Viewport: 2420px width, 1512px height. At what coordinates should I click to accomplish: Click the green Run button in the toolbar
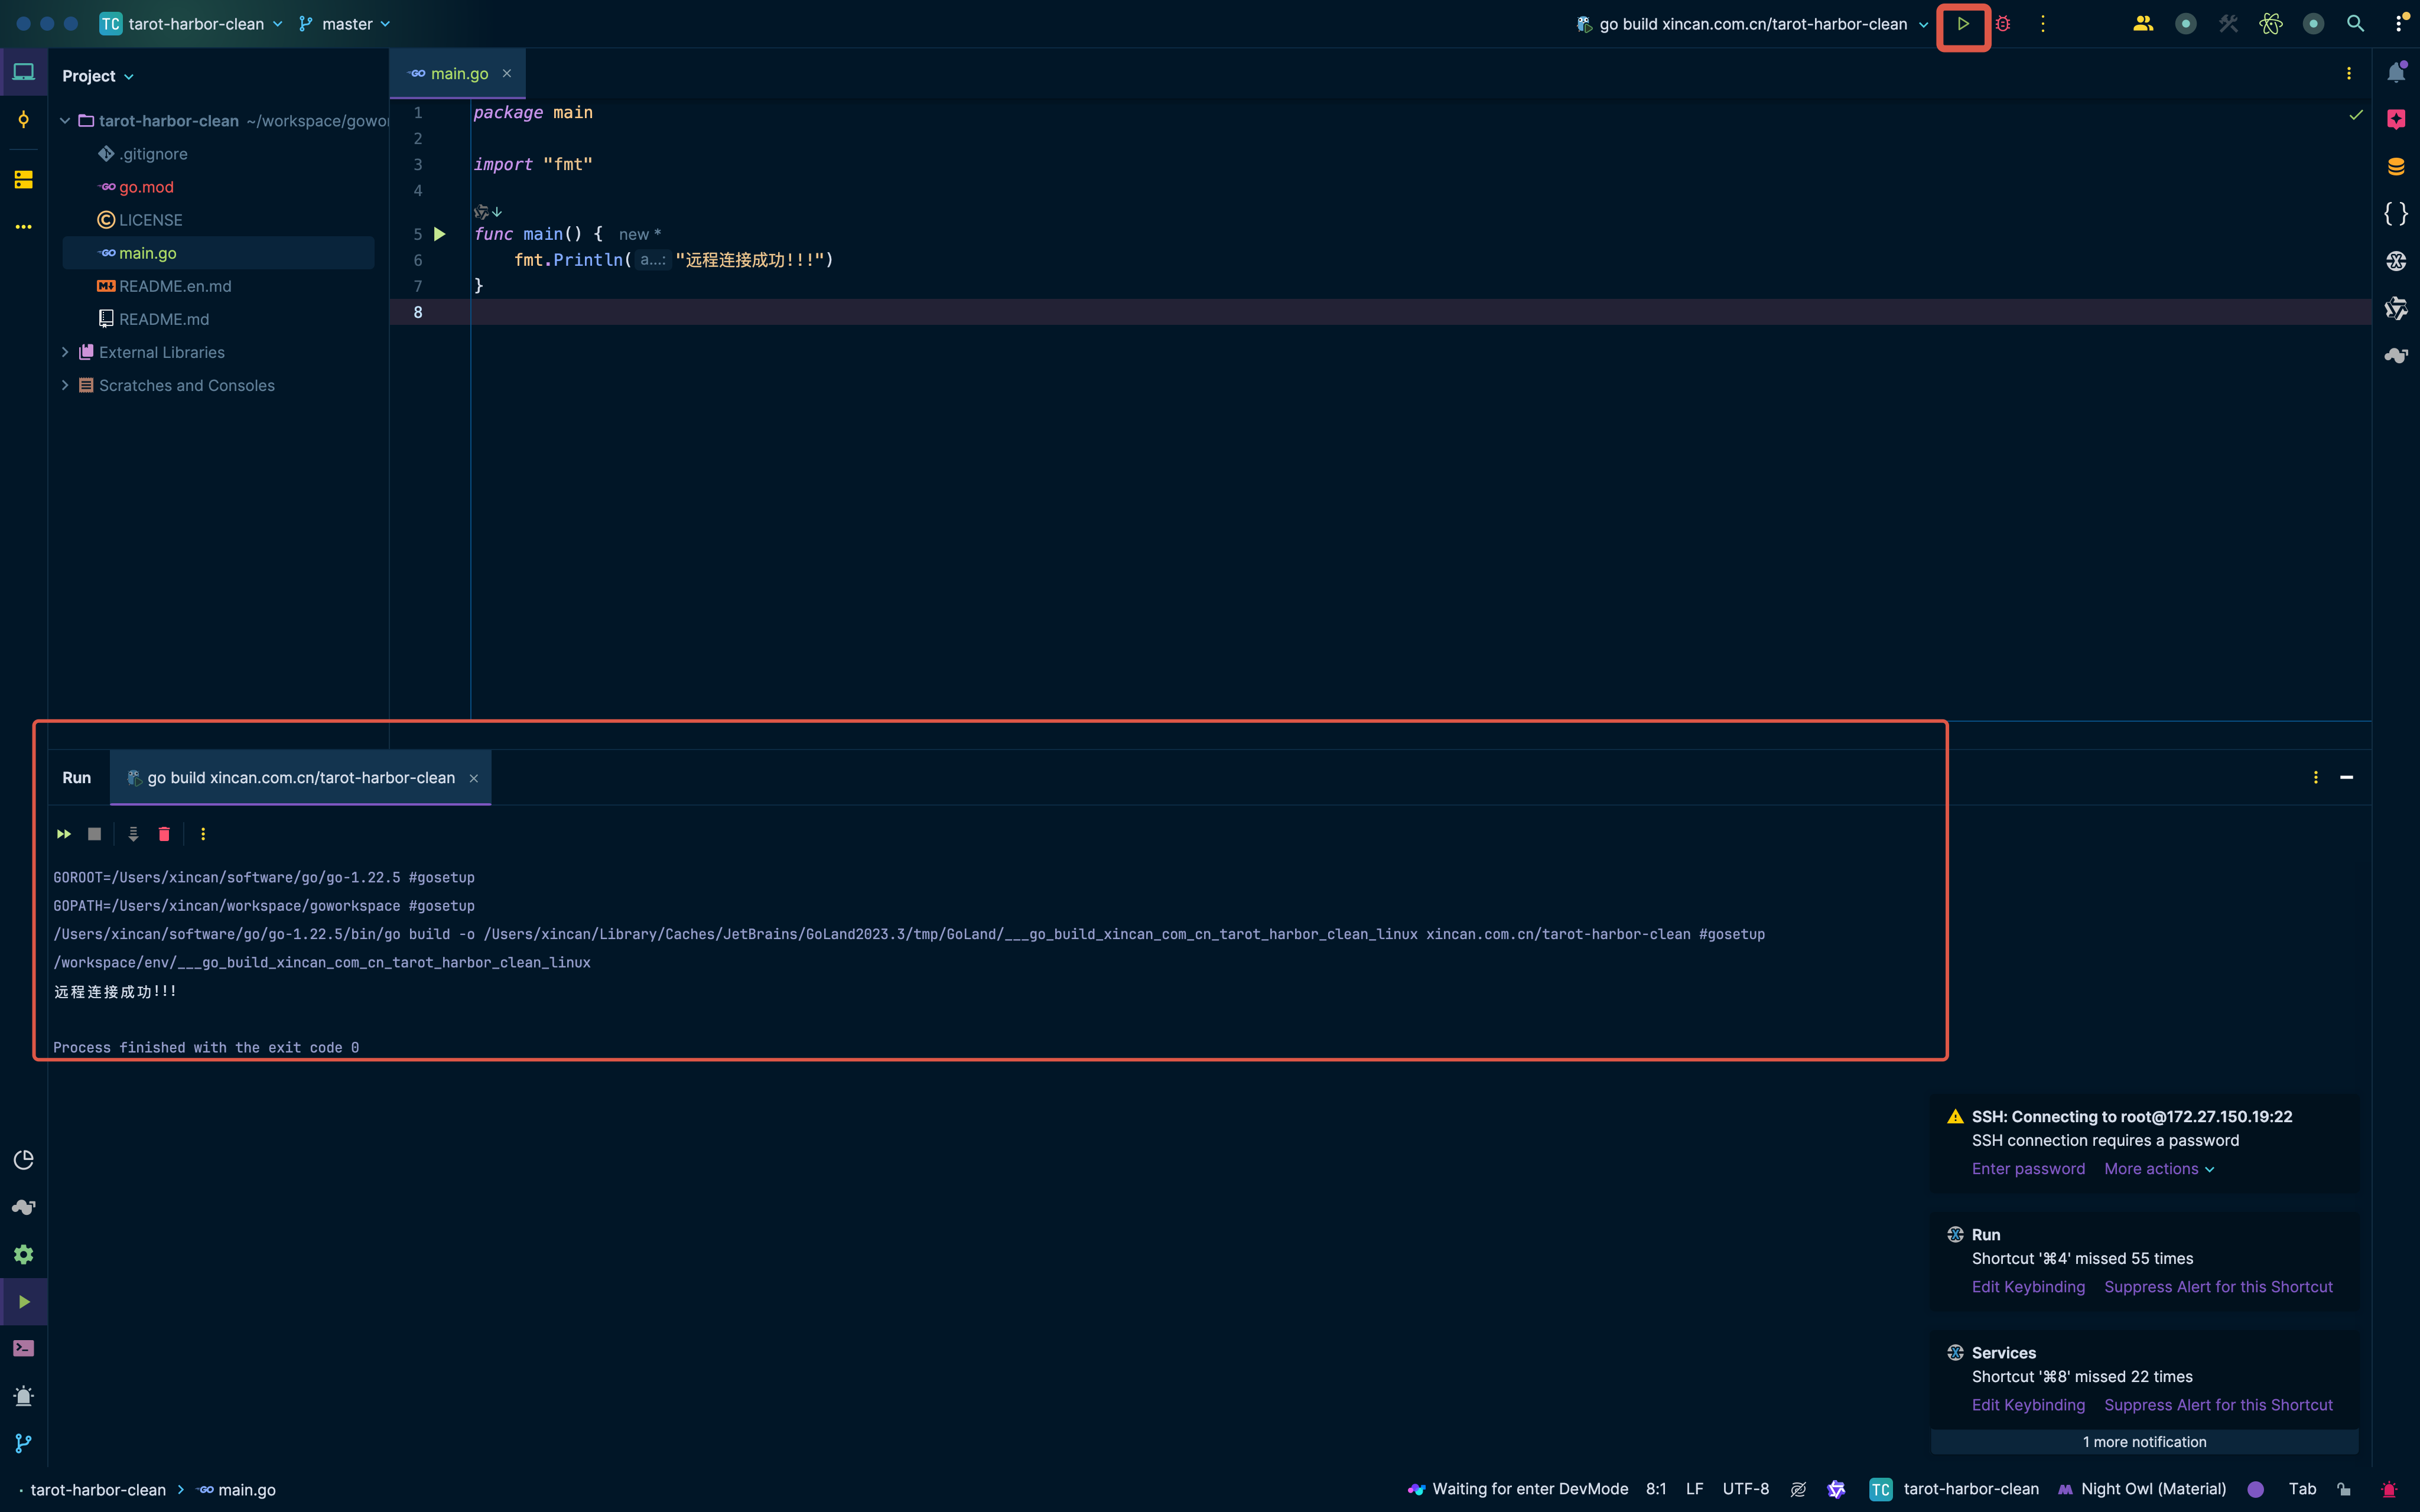click(x=1962, y=24)
